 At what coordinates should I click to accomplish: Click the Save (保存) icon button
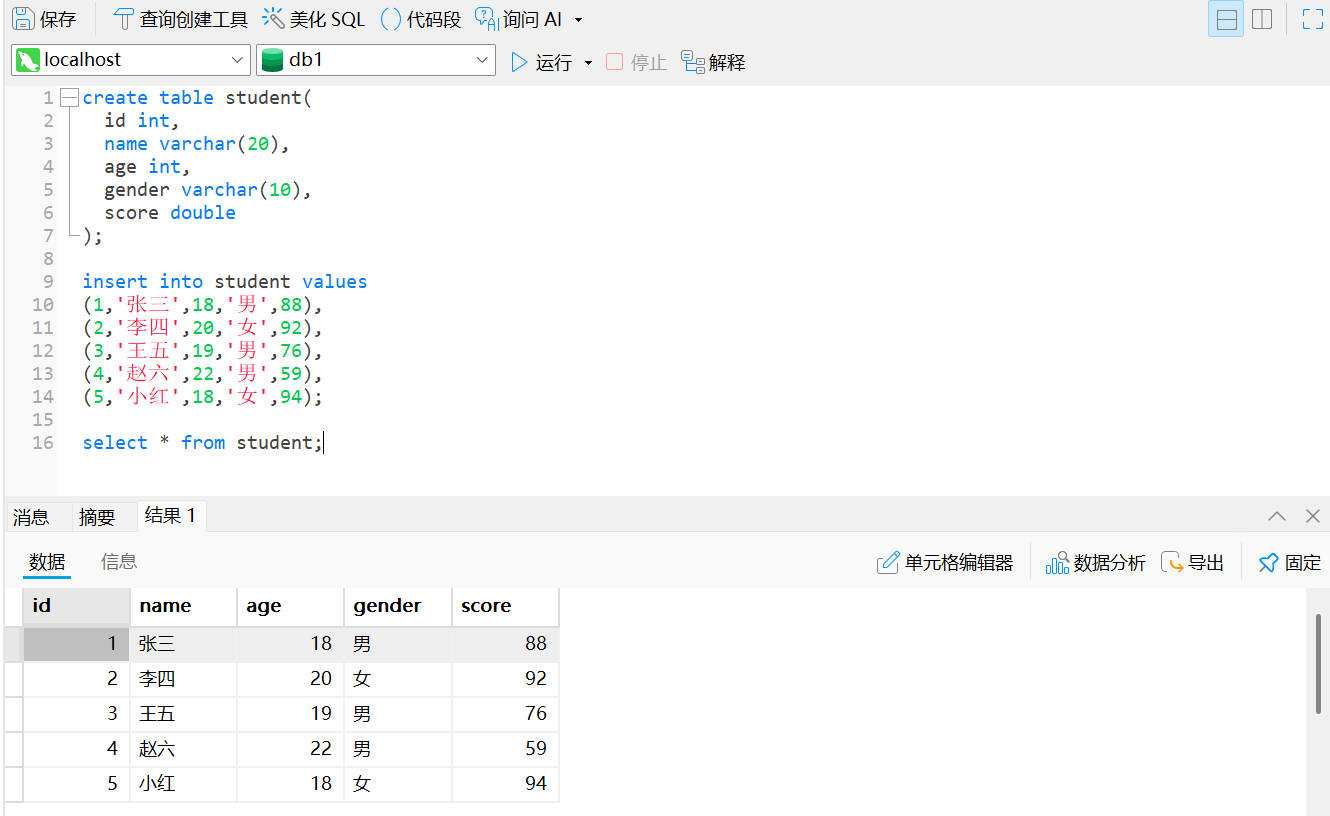click(43, 19)
